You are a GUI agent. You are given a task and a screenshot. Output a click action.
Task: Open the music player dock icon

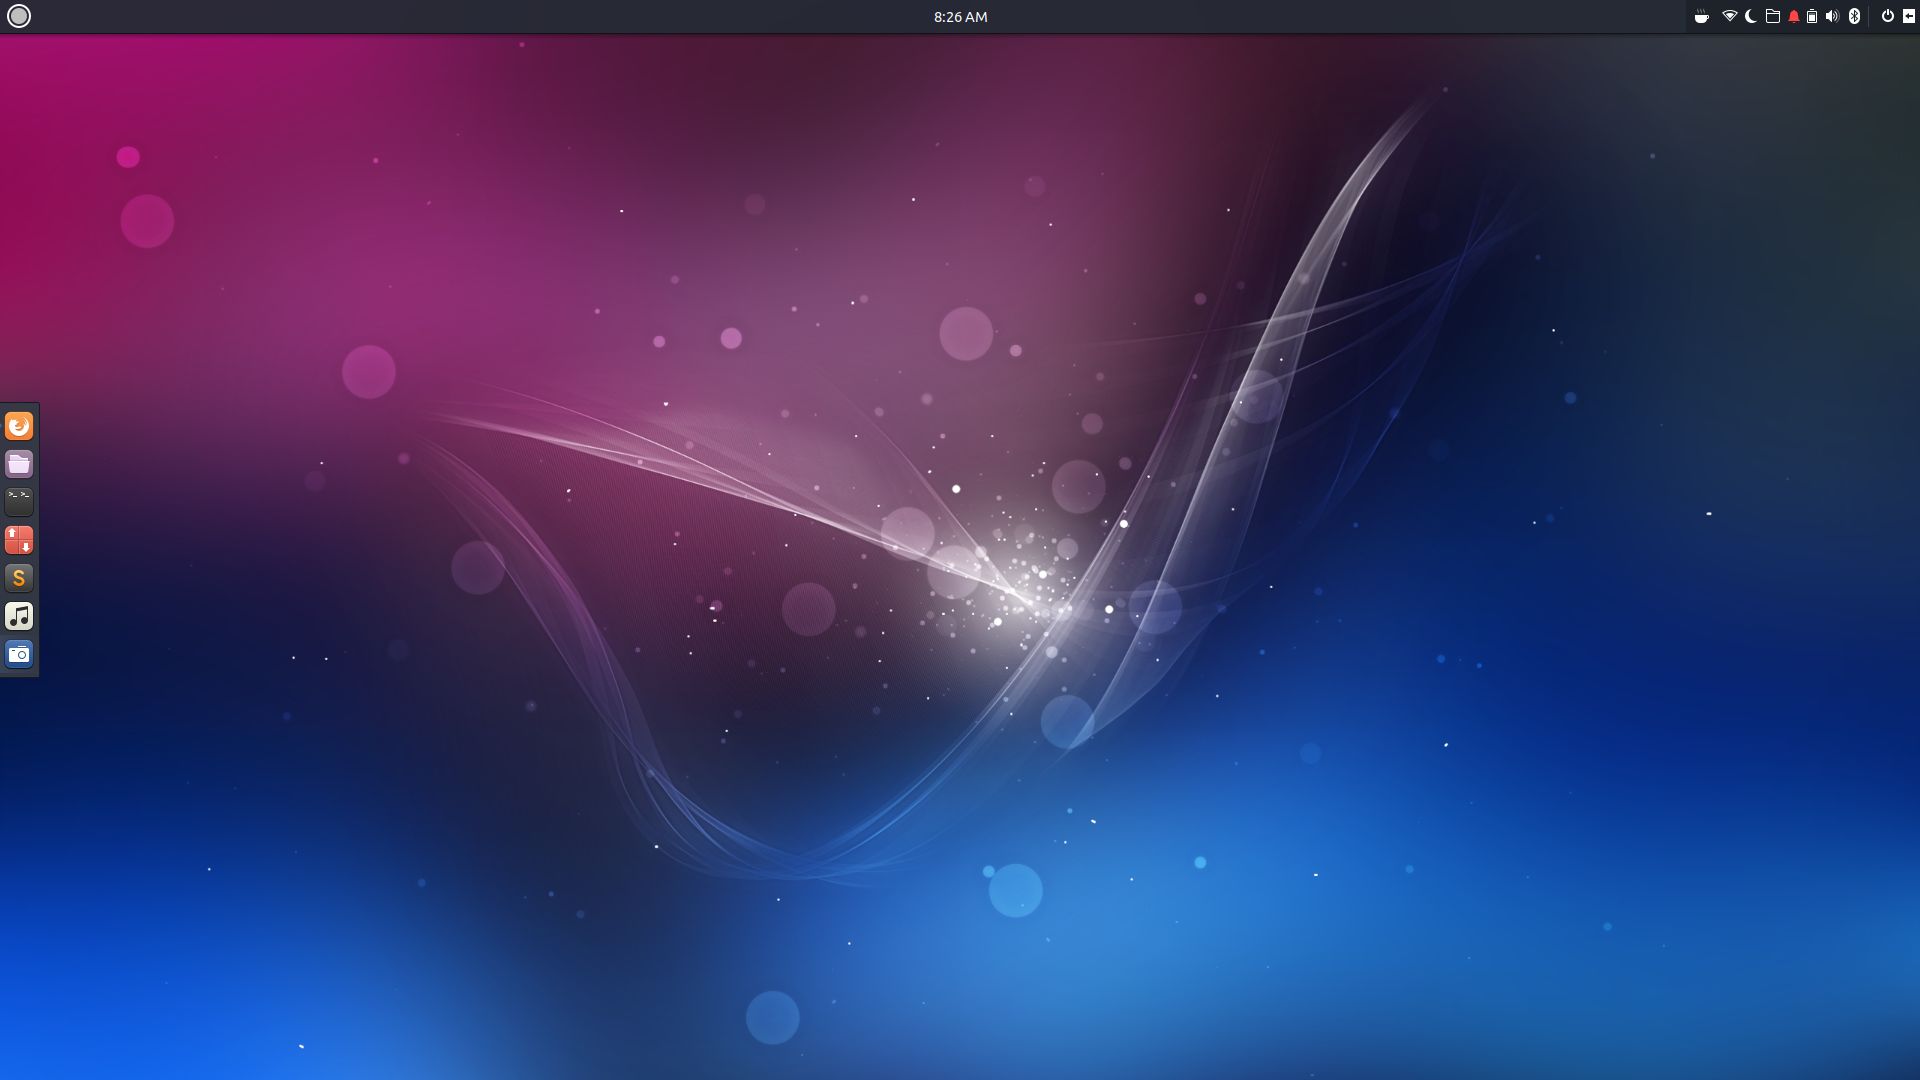19,616
